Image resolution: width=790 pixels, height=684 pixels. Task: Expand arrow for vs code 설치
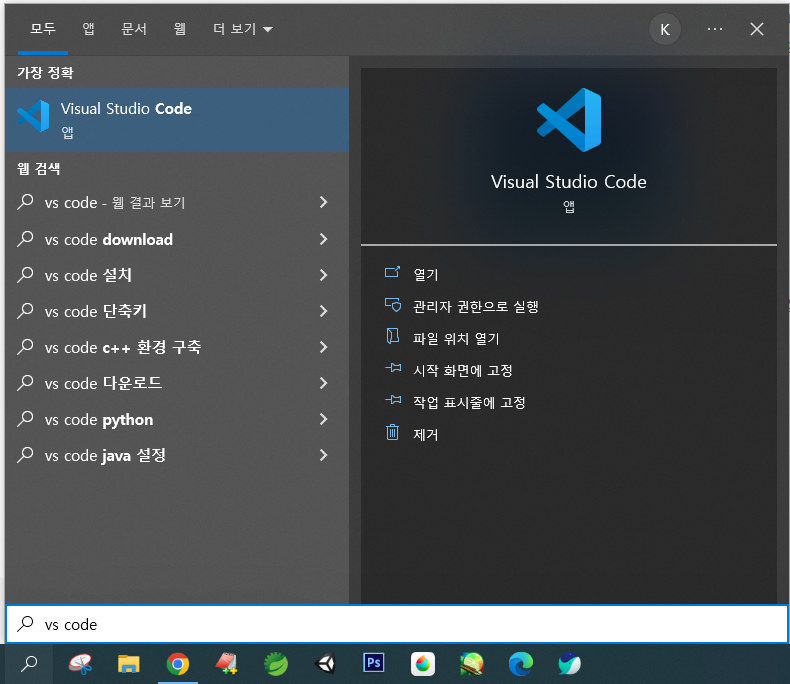[323, 275]
